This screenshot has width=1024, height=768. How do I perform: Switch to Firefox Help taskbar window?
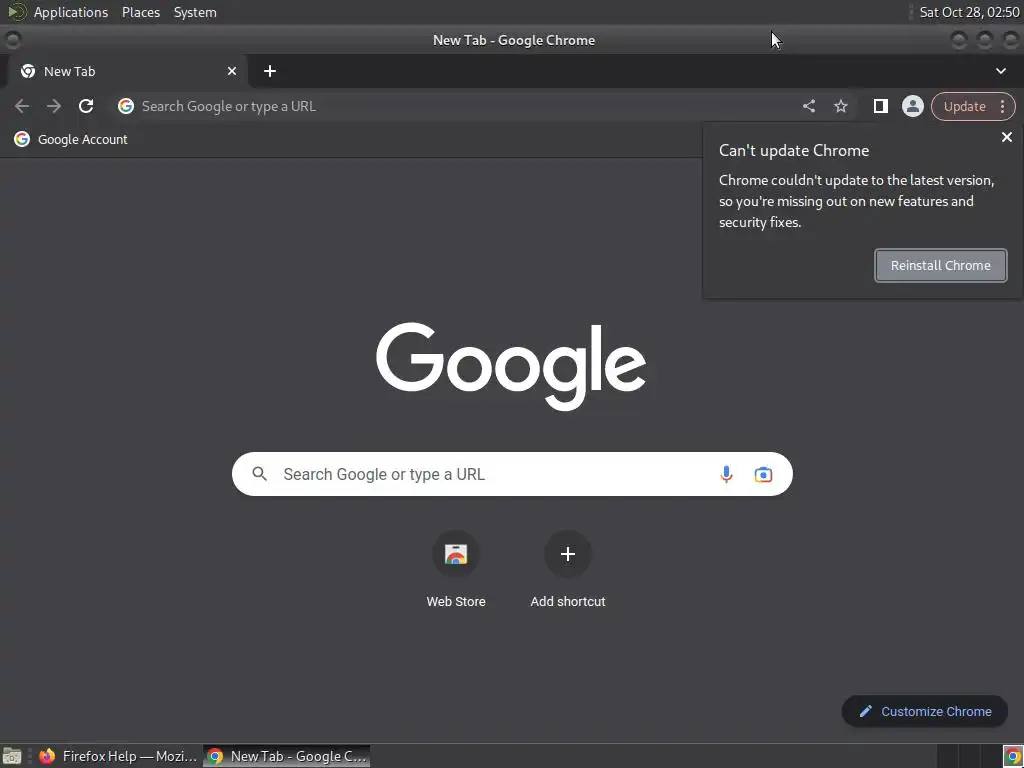pos(118,756)
